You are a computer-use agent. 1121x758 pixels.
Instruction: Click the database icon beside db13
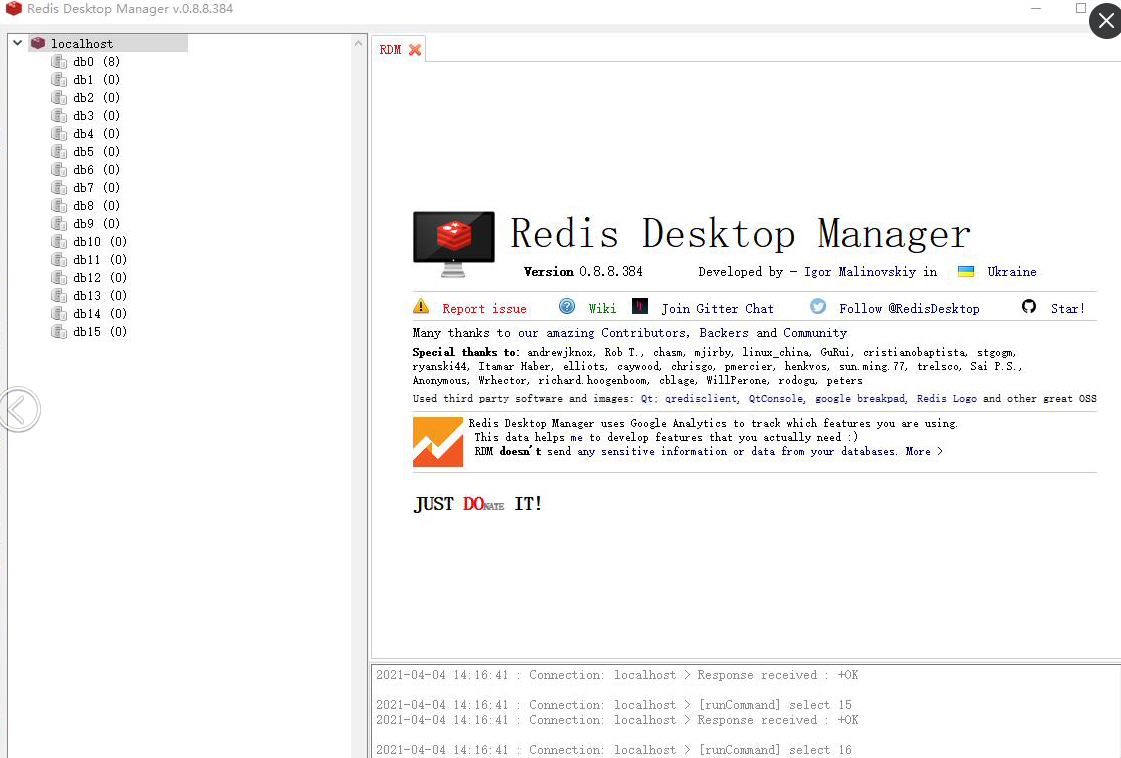[x=59, y=295]
